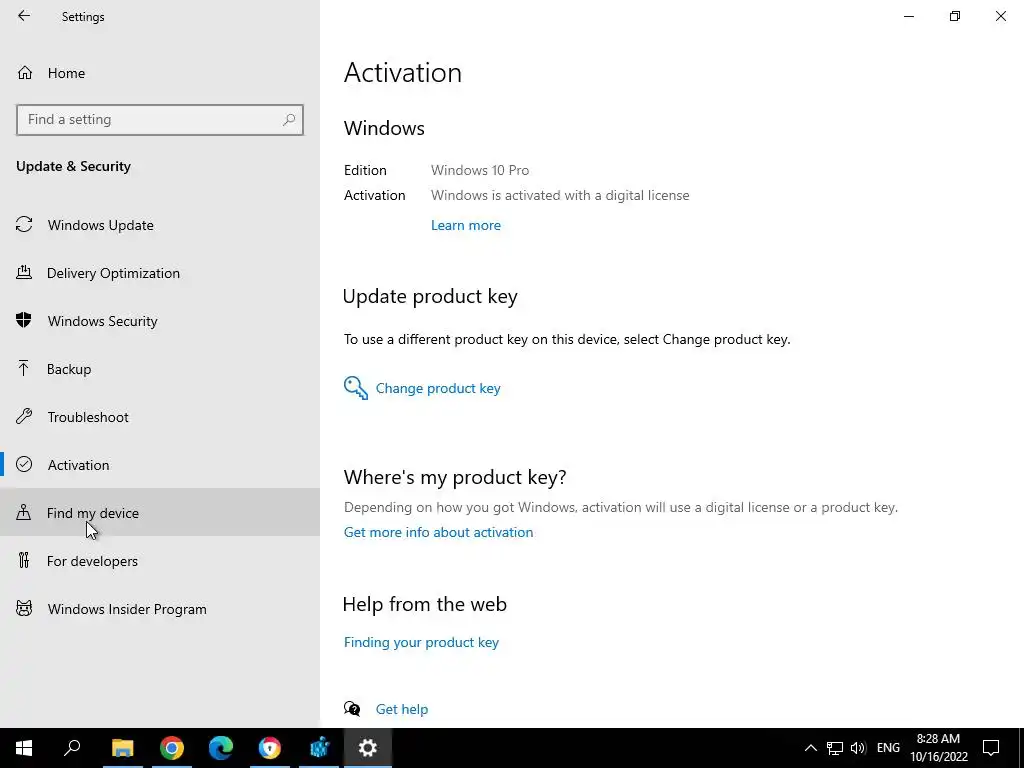The height and width of the screenshot is (768, 1024).
Task: Click the Windows Insider cat icon
Action: 24,609
